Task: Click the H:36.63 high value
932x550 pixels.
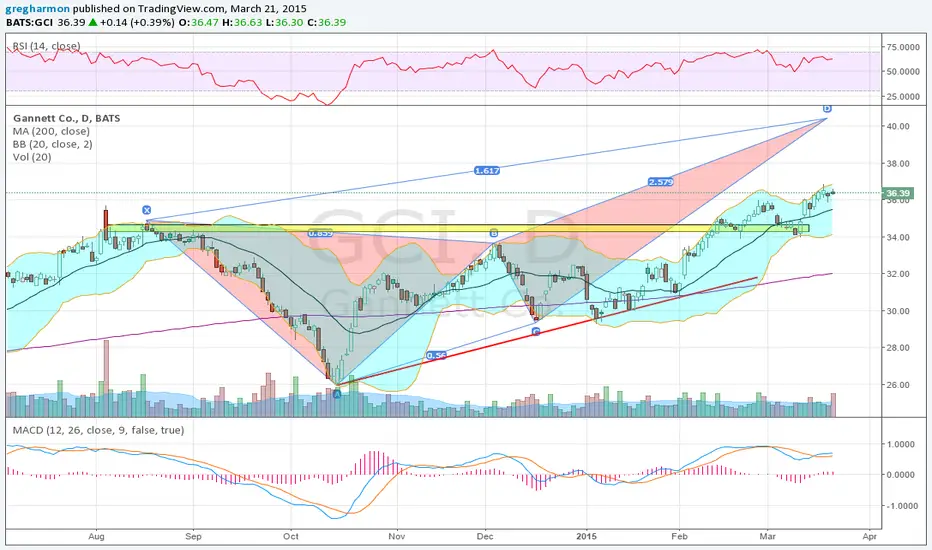Action: (x=243, y=23)
